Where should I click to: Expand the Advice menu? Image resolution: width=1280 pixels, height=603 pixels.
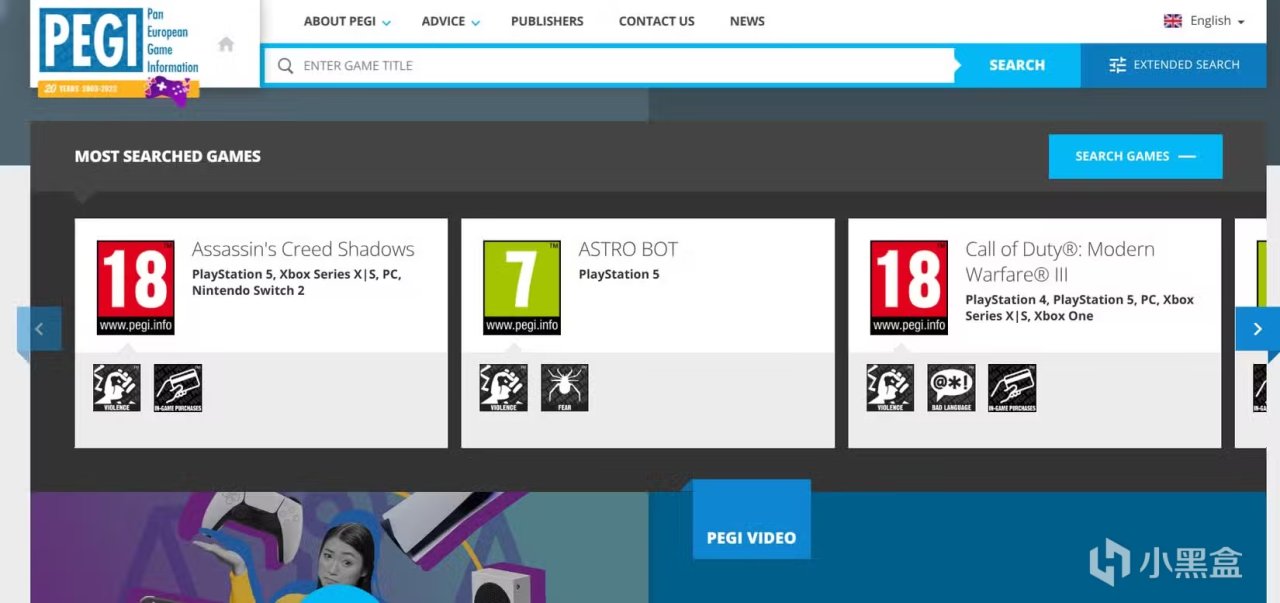(x=451, y=21)
